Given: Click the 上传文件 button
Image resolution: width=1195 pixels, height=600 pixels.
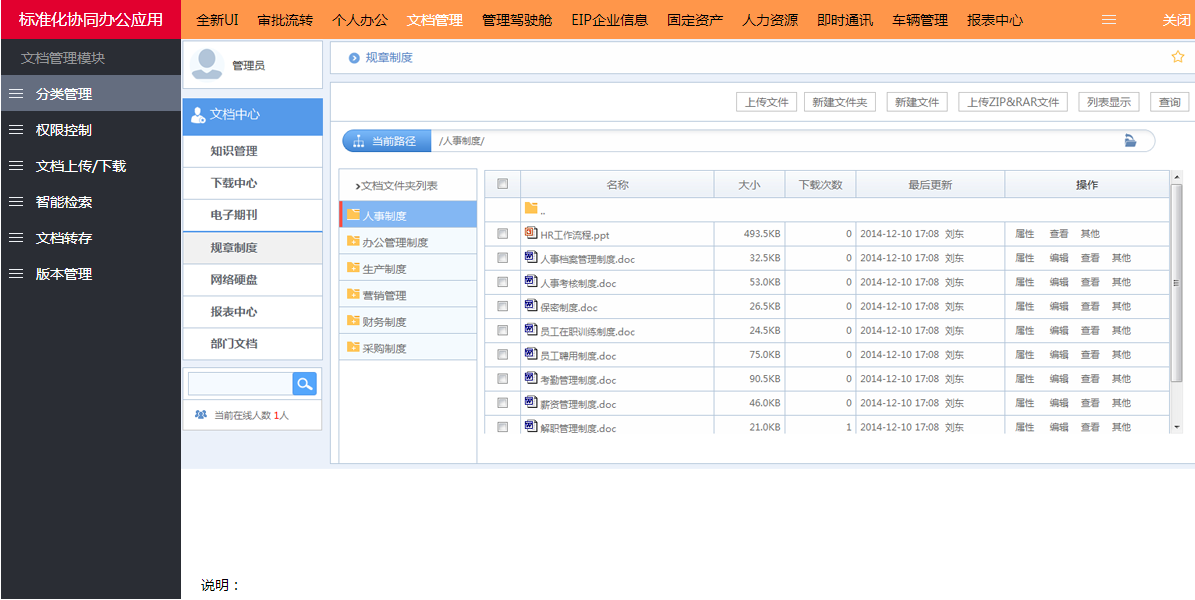Looking at the screenshot, I should pos(767,102).
